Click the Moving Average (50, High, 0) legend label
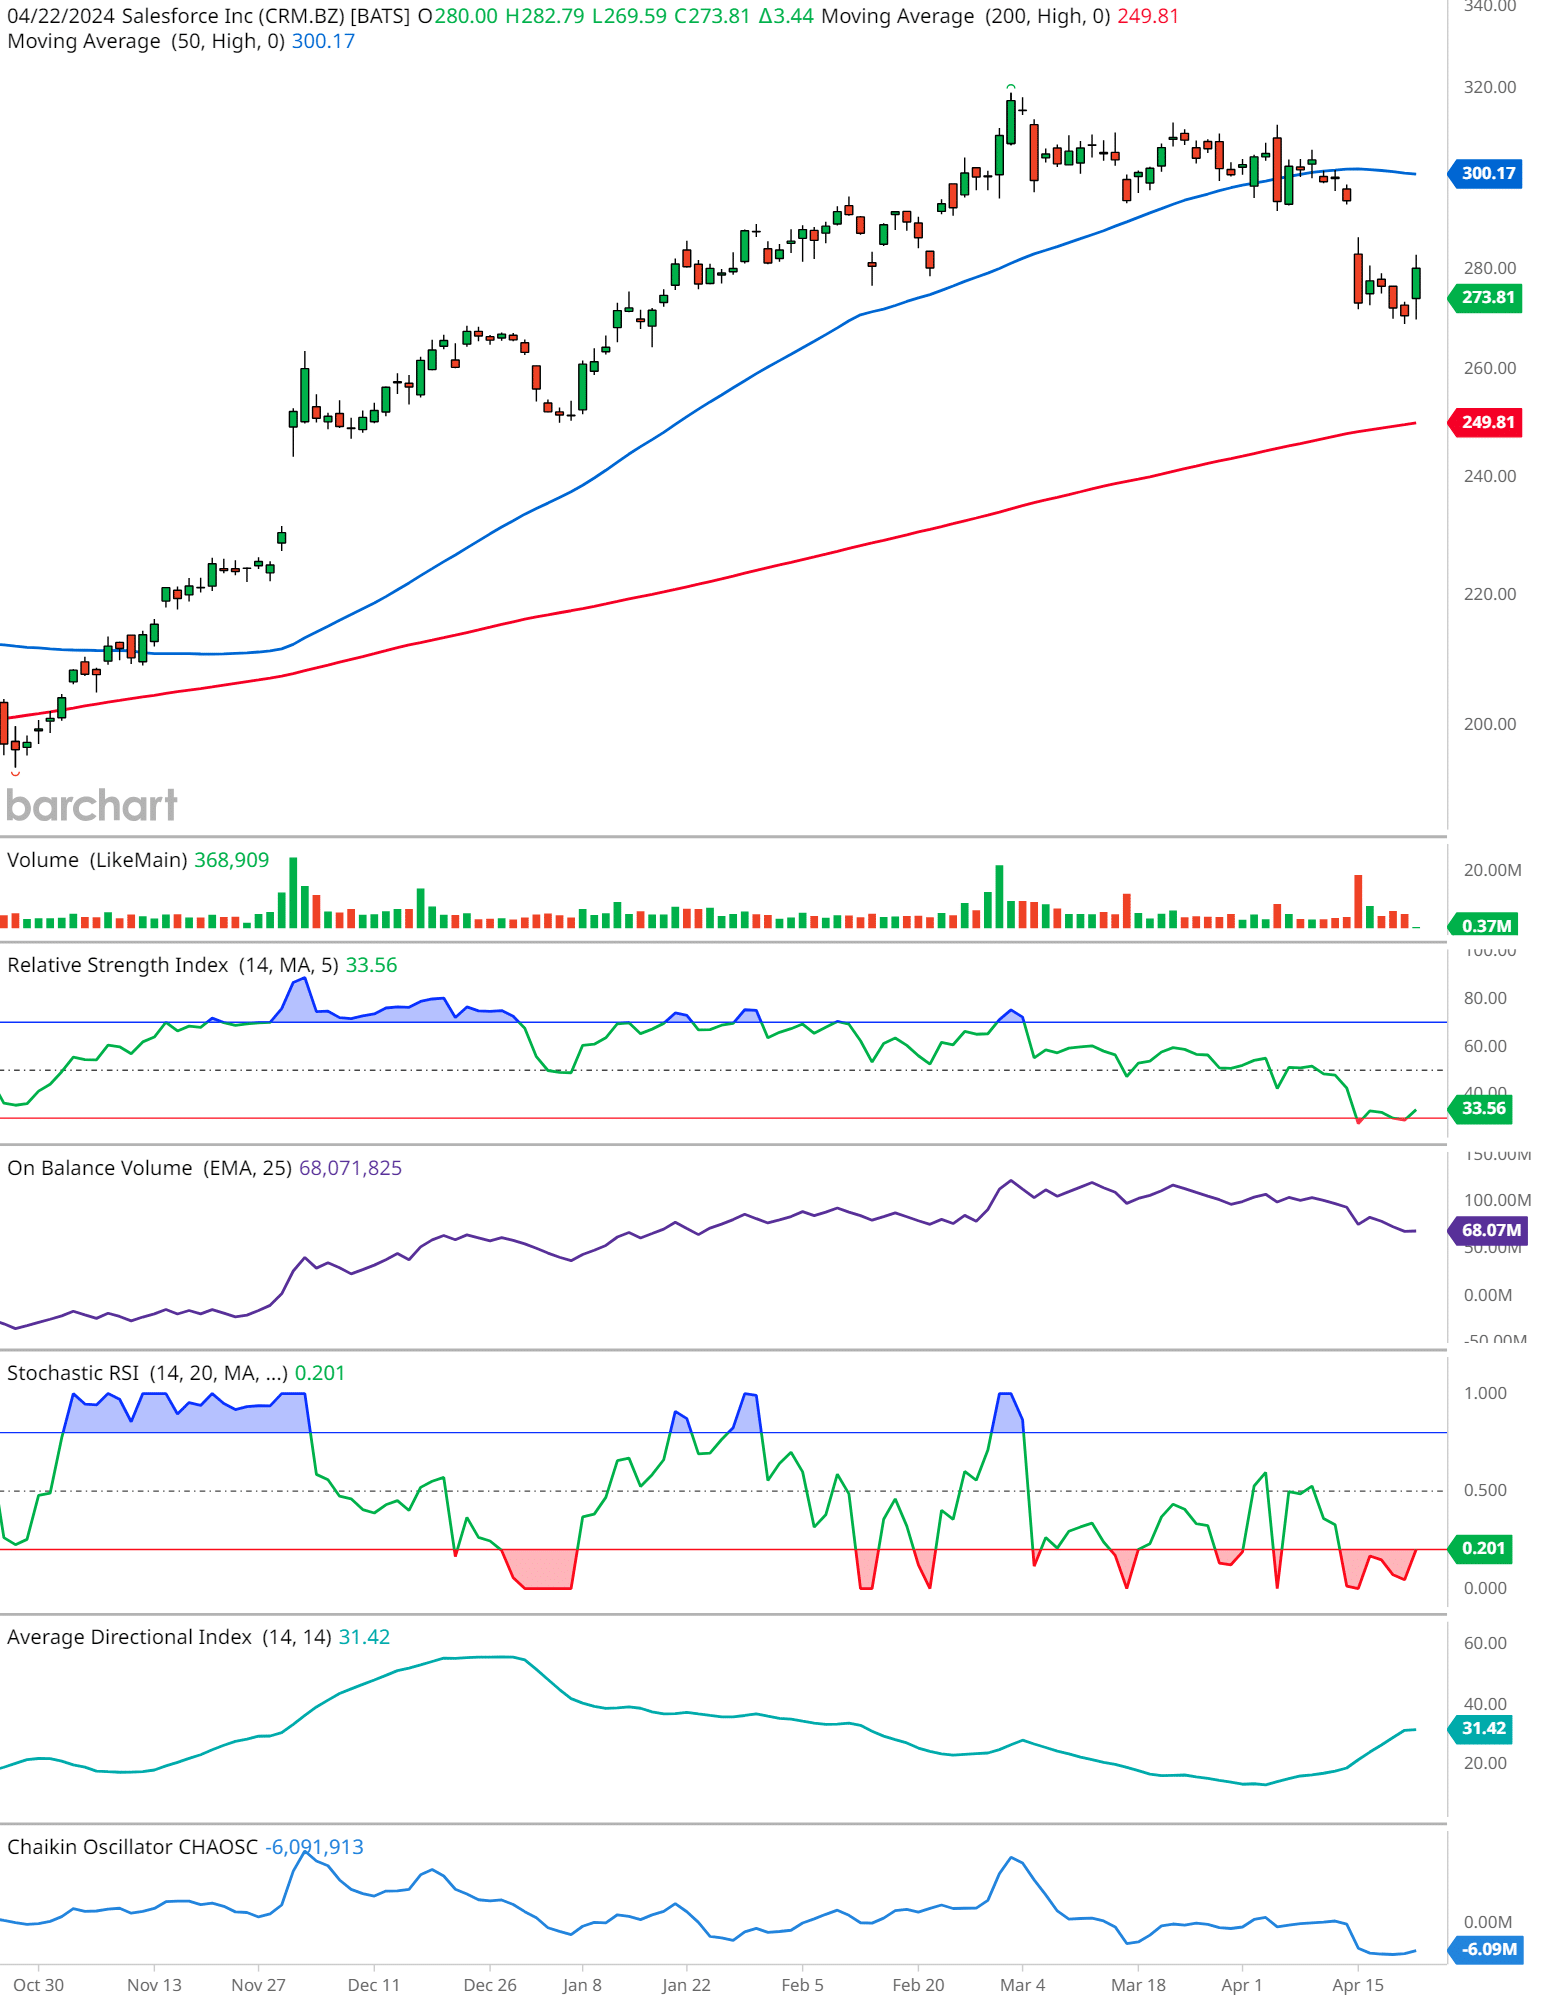Viewport: 1544px width, 2003px height. click(146, 41)
